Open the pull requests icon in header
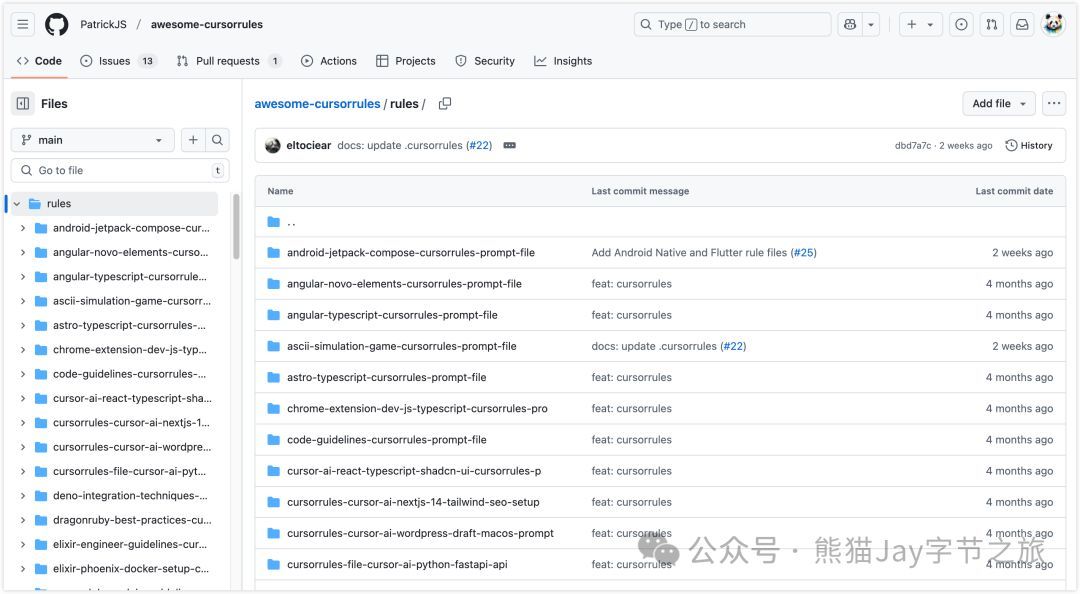Screen dimensions: 1080x594 (x=992, y=24)
